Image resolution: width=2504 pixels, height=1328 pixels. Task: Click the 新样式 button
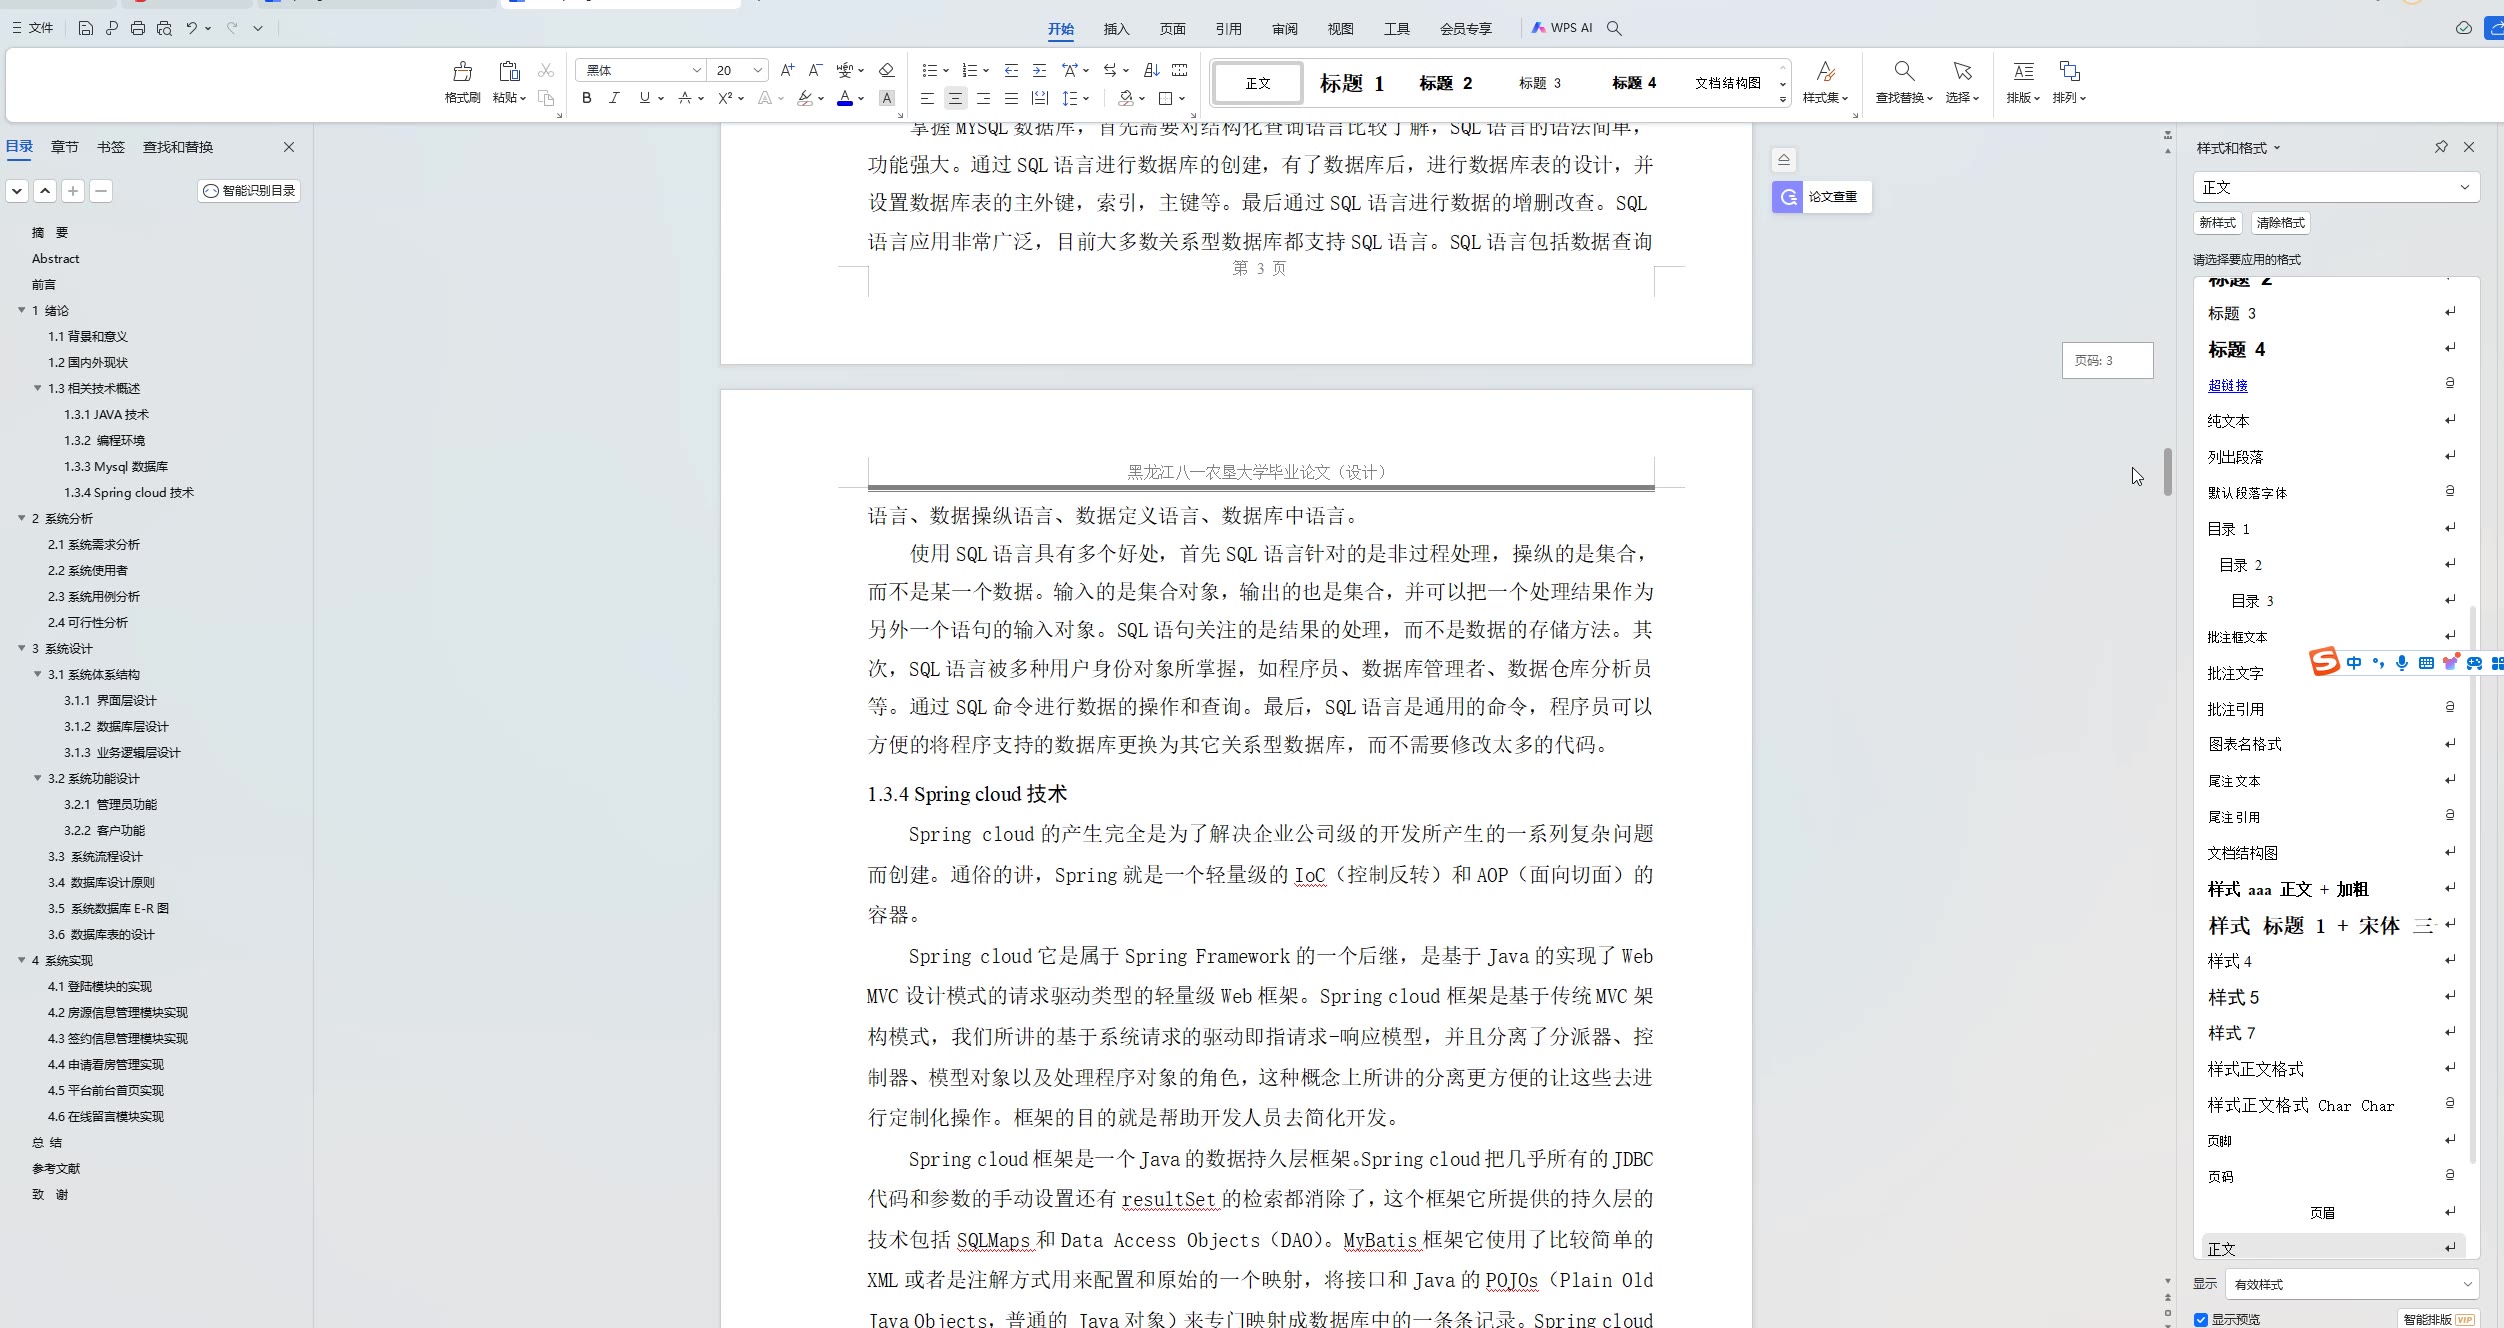(2217, 223)
